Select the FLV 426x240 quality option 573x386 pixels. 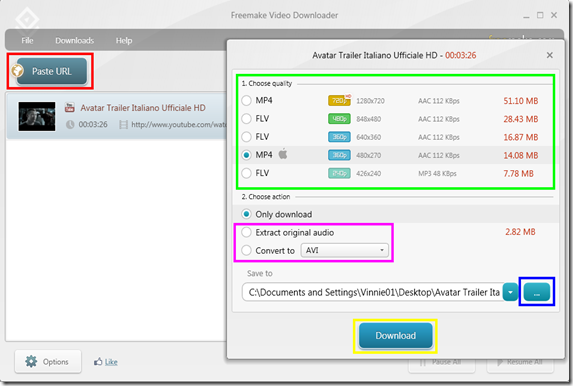(246, 173)
